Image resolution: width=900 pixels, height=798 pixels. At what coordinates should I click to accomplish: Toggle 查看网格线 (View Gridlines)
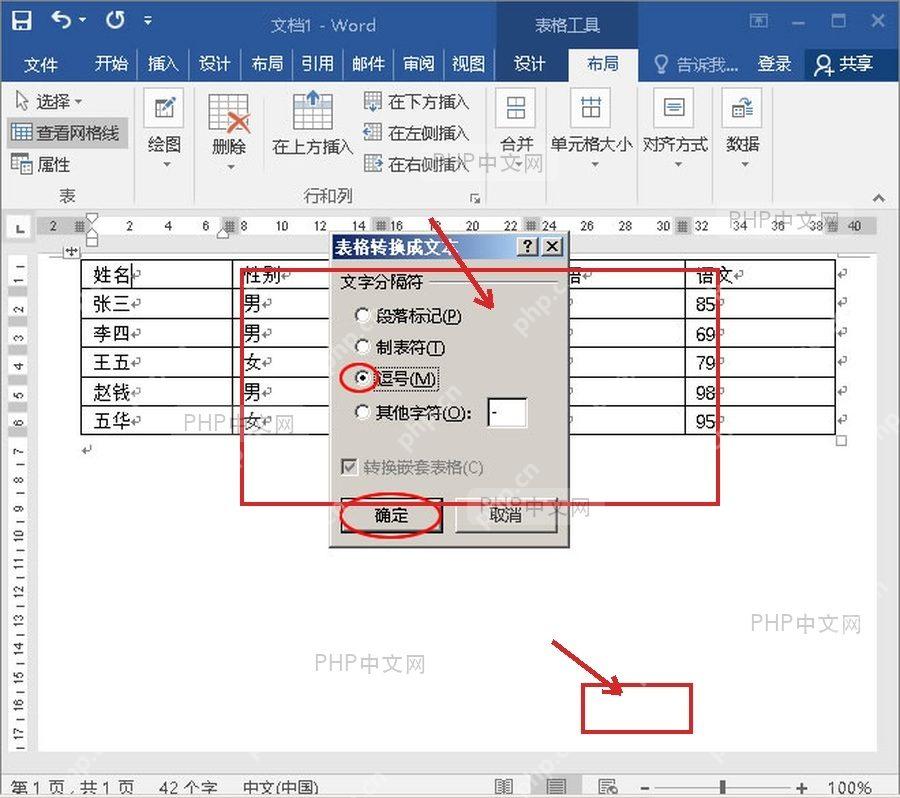click(x=66, y=133)
